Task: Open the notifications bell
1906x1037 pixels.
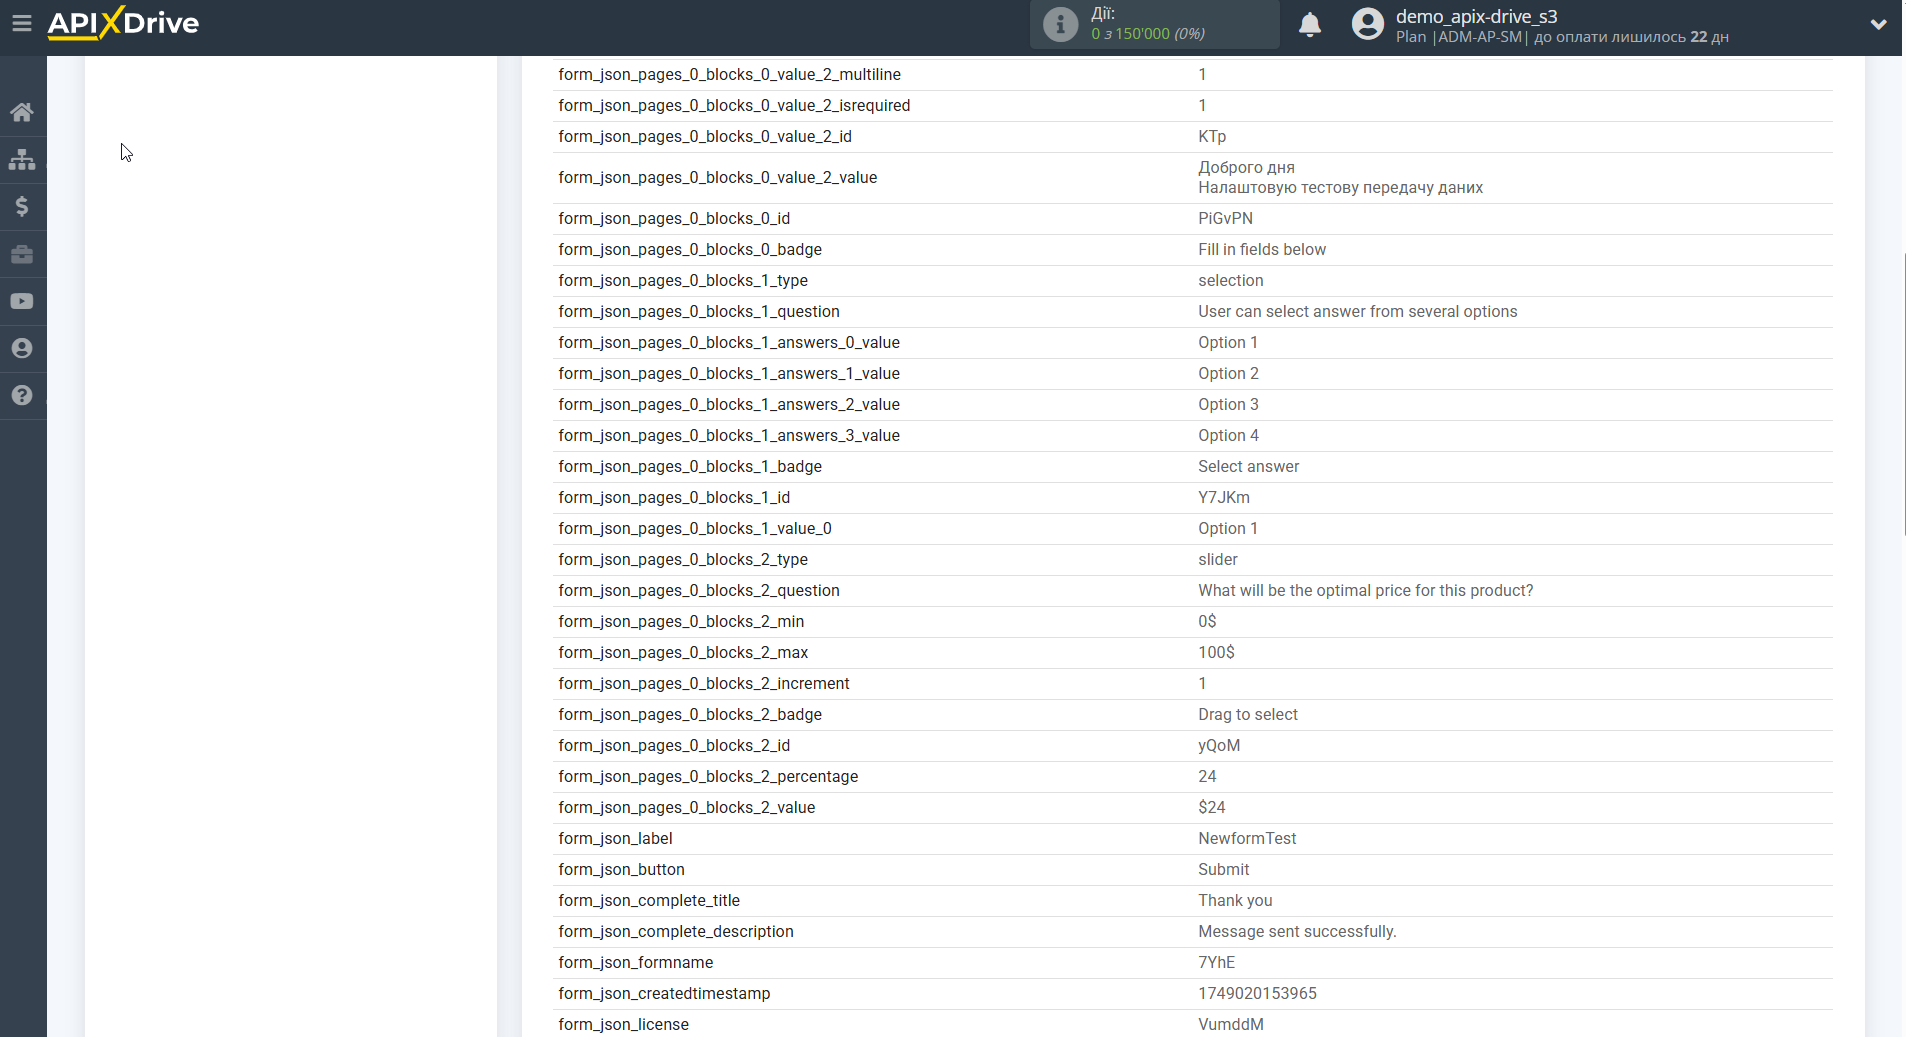Action: pos(1310,24)
